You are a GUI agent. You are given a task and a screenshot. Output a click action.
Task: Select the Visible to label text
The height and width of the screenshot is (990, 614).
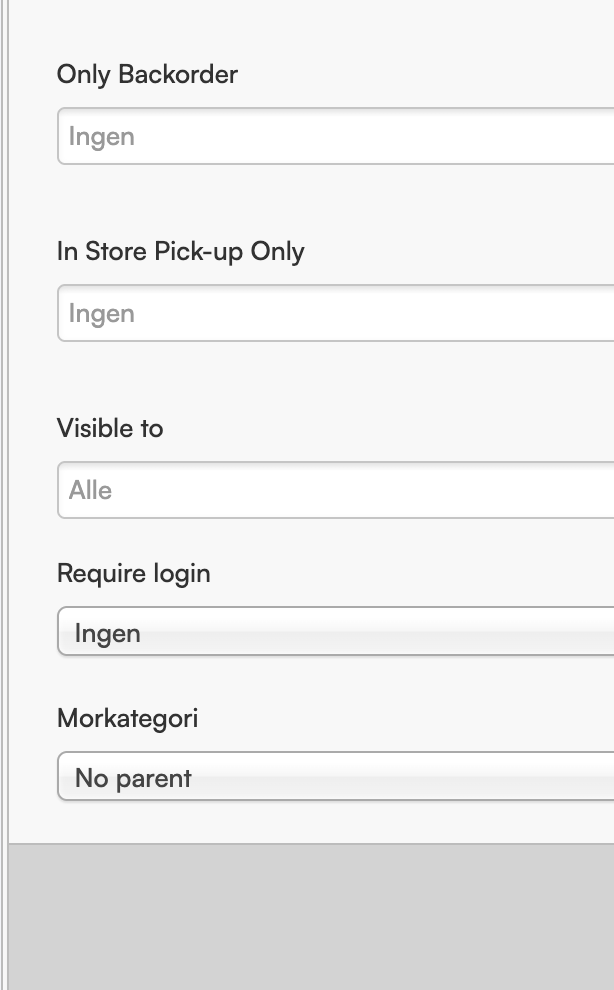pos(110,428)
